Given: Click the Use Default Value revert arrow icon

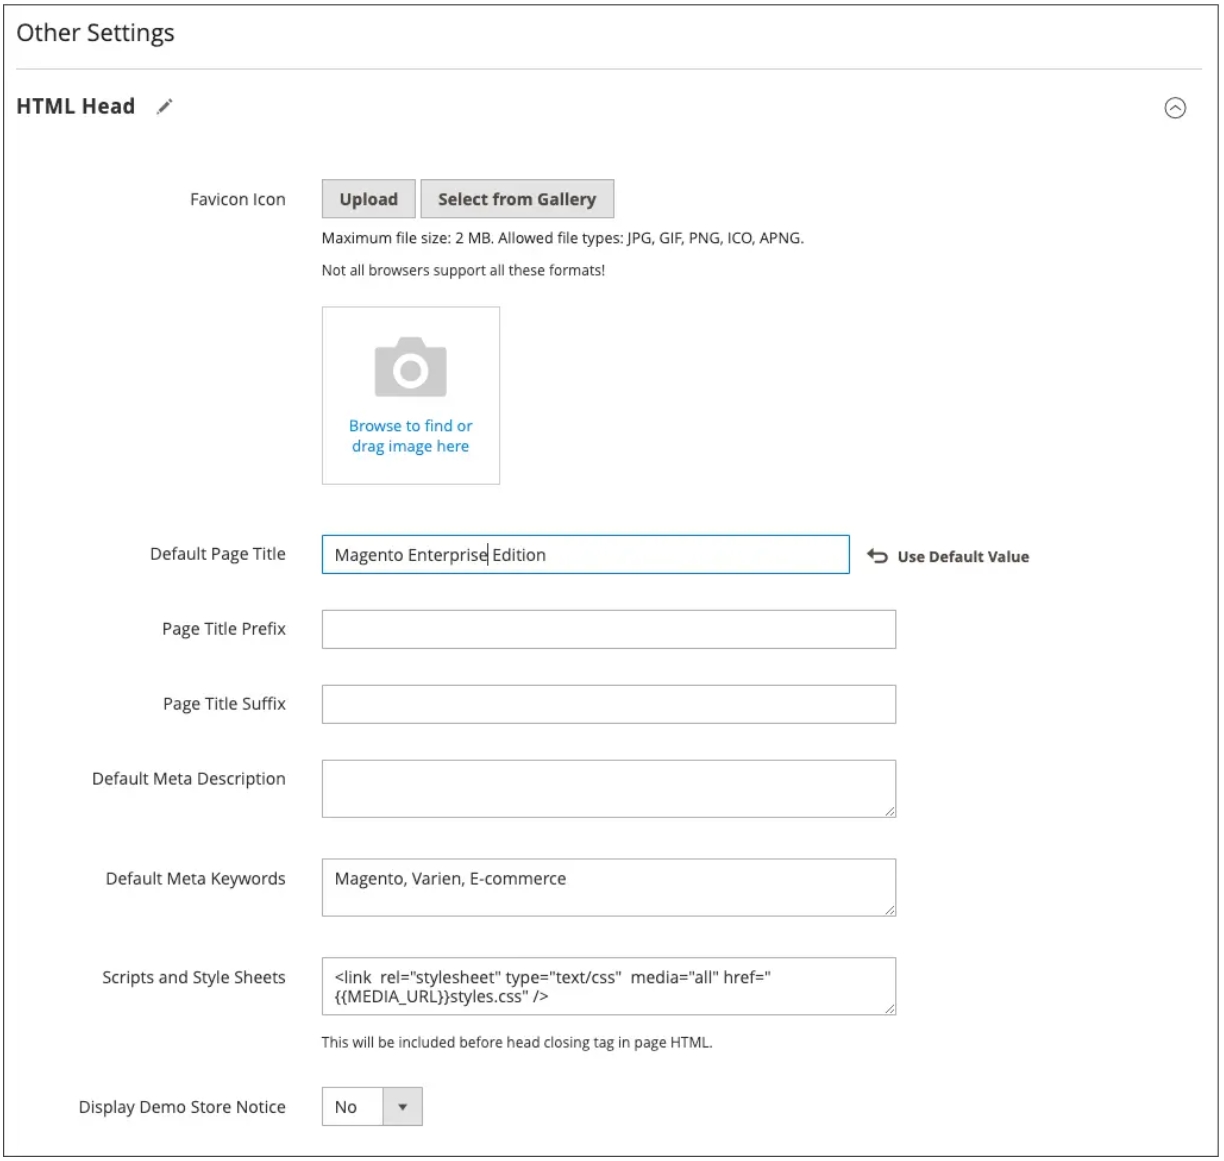Looking at the screenshot, I should 877,556.
